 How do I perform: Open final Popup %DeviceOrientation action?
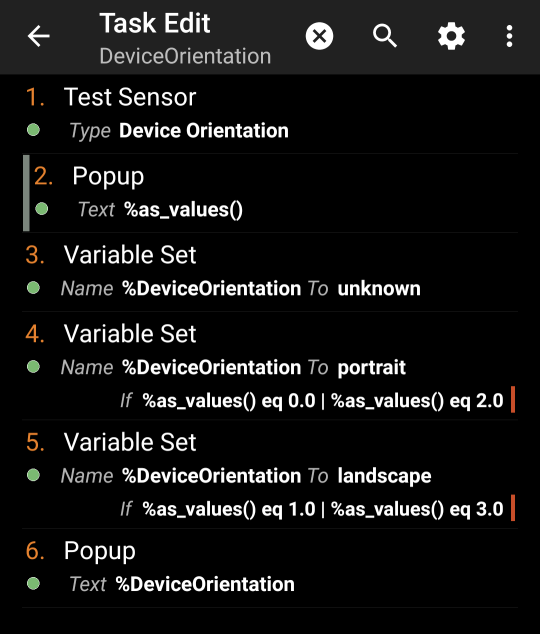tap(270, 568)
